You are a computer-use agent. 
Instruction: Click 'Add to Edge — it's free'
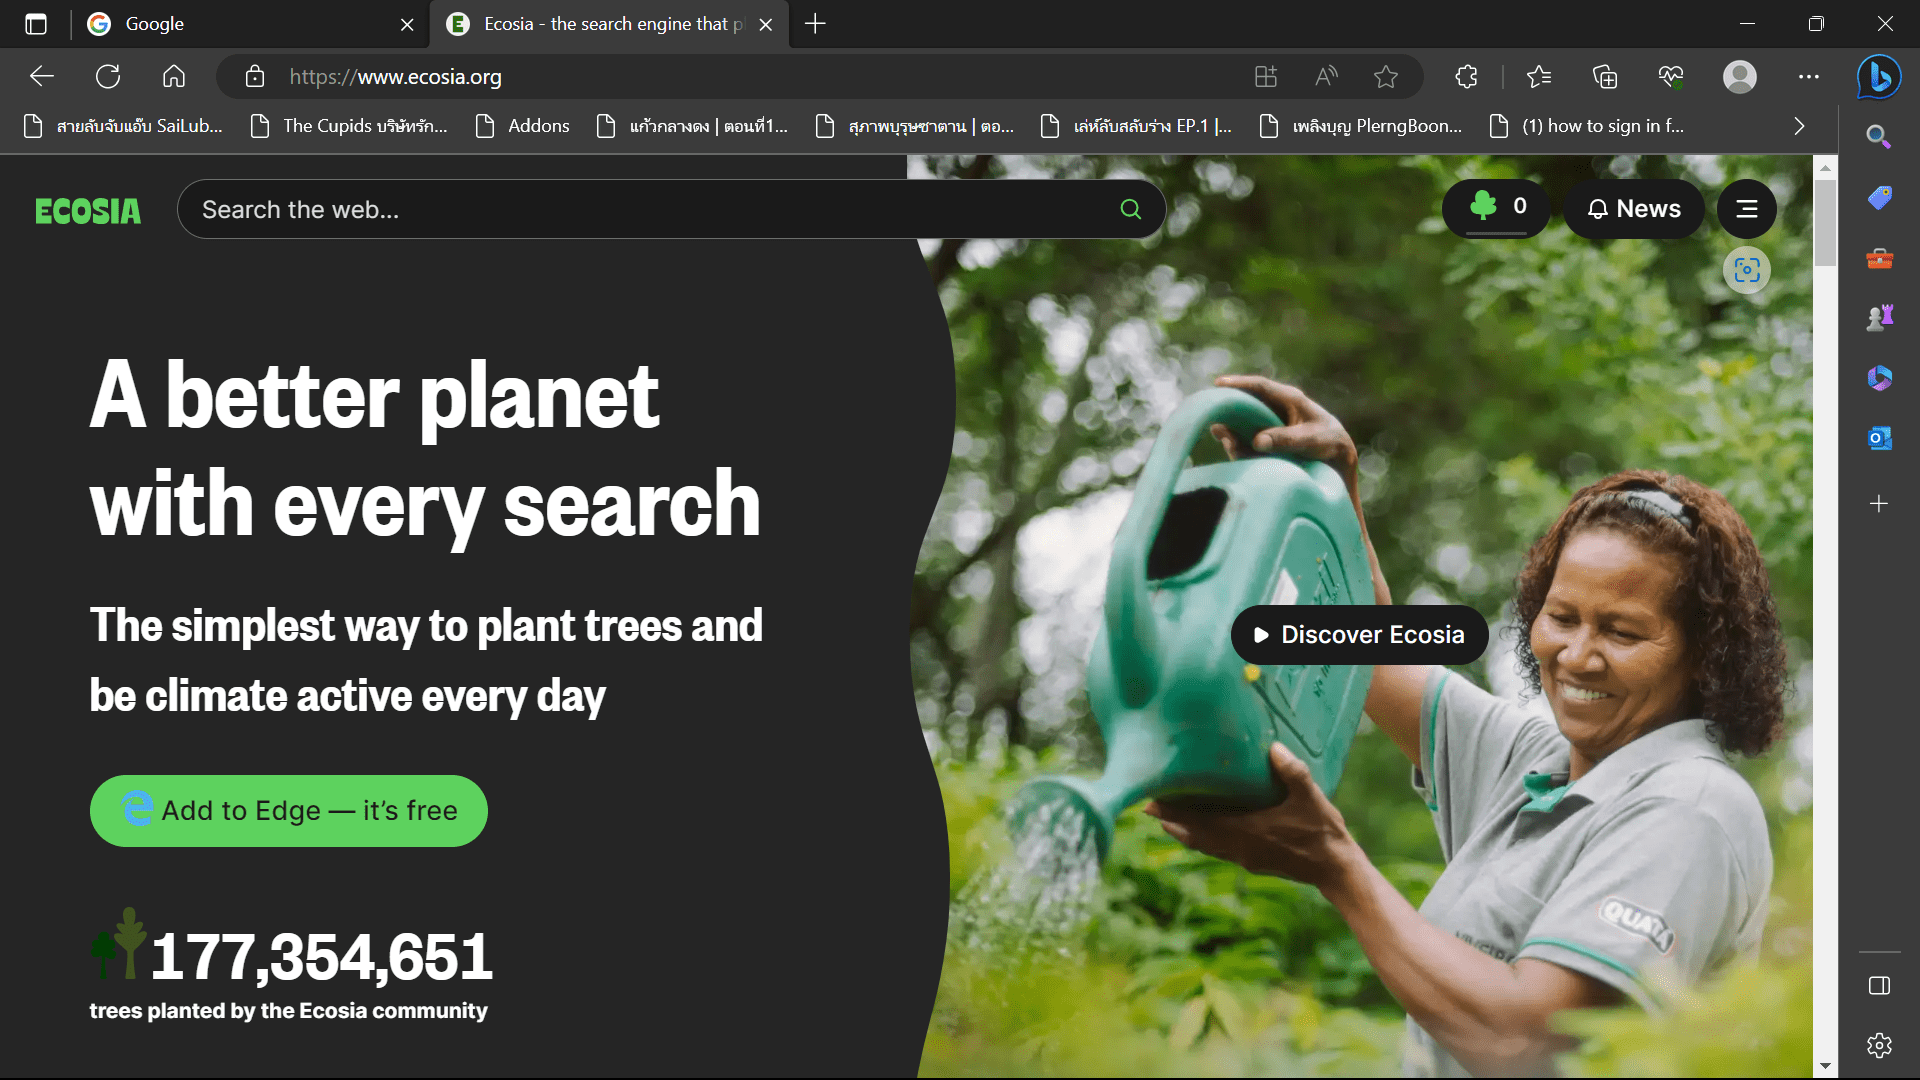coord(289,811)
